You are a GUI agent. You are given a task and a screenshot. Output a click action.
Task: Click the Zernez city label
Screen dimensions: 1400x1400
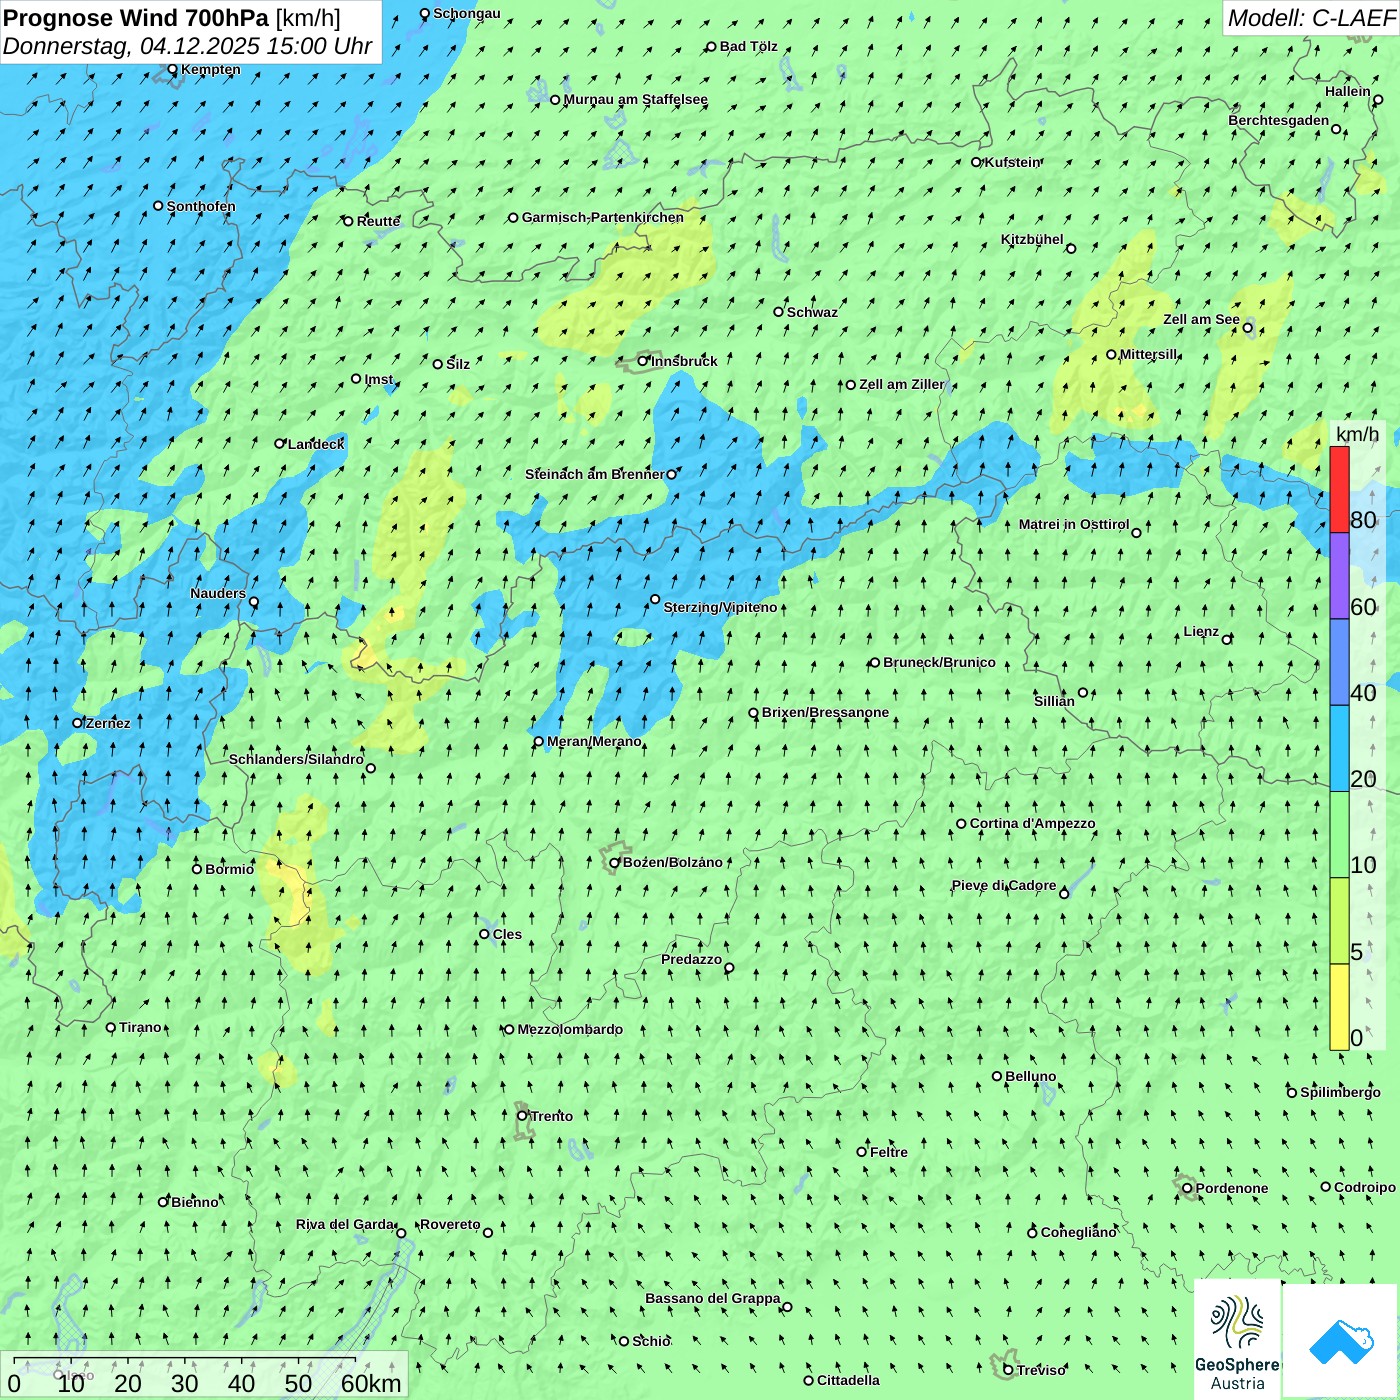click(108, 723)
